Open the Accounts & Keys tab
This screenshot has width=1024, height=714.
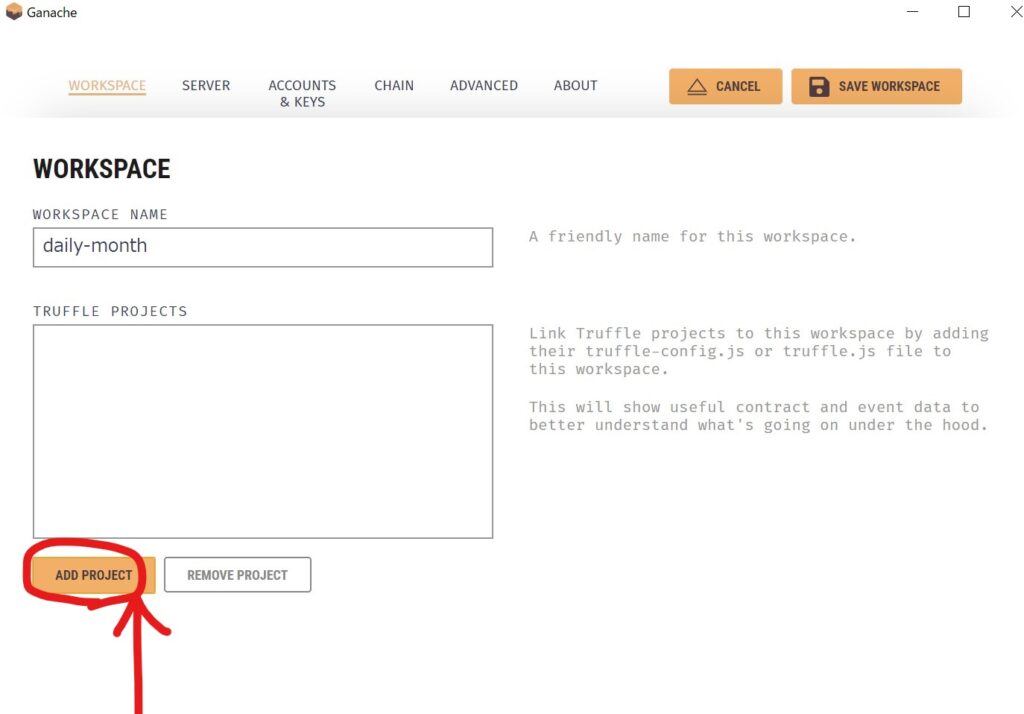[302, 93]
